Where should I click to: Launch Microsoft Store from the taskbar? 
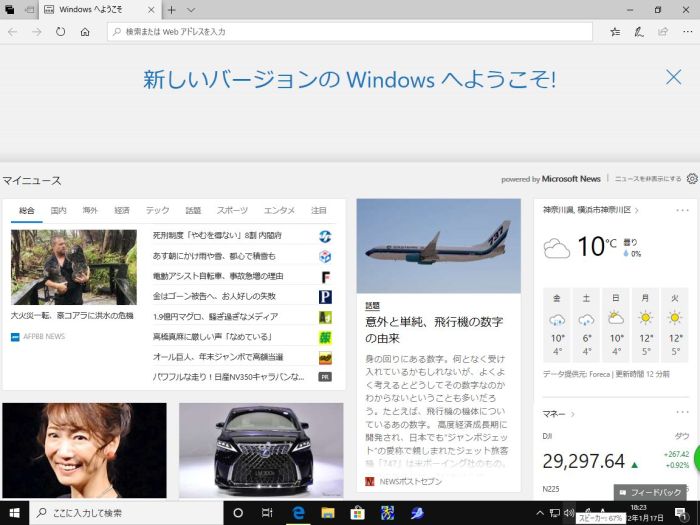click(357, 513)
